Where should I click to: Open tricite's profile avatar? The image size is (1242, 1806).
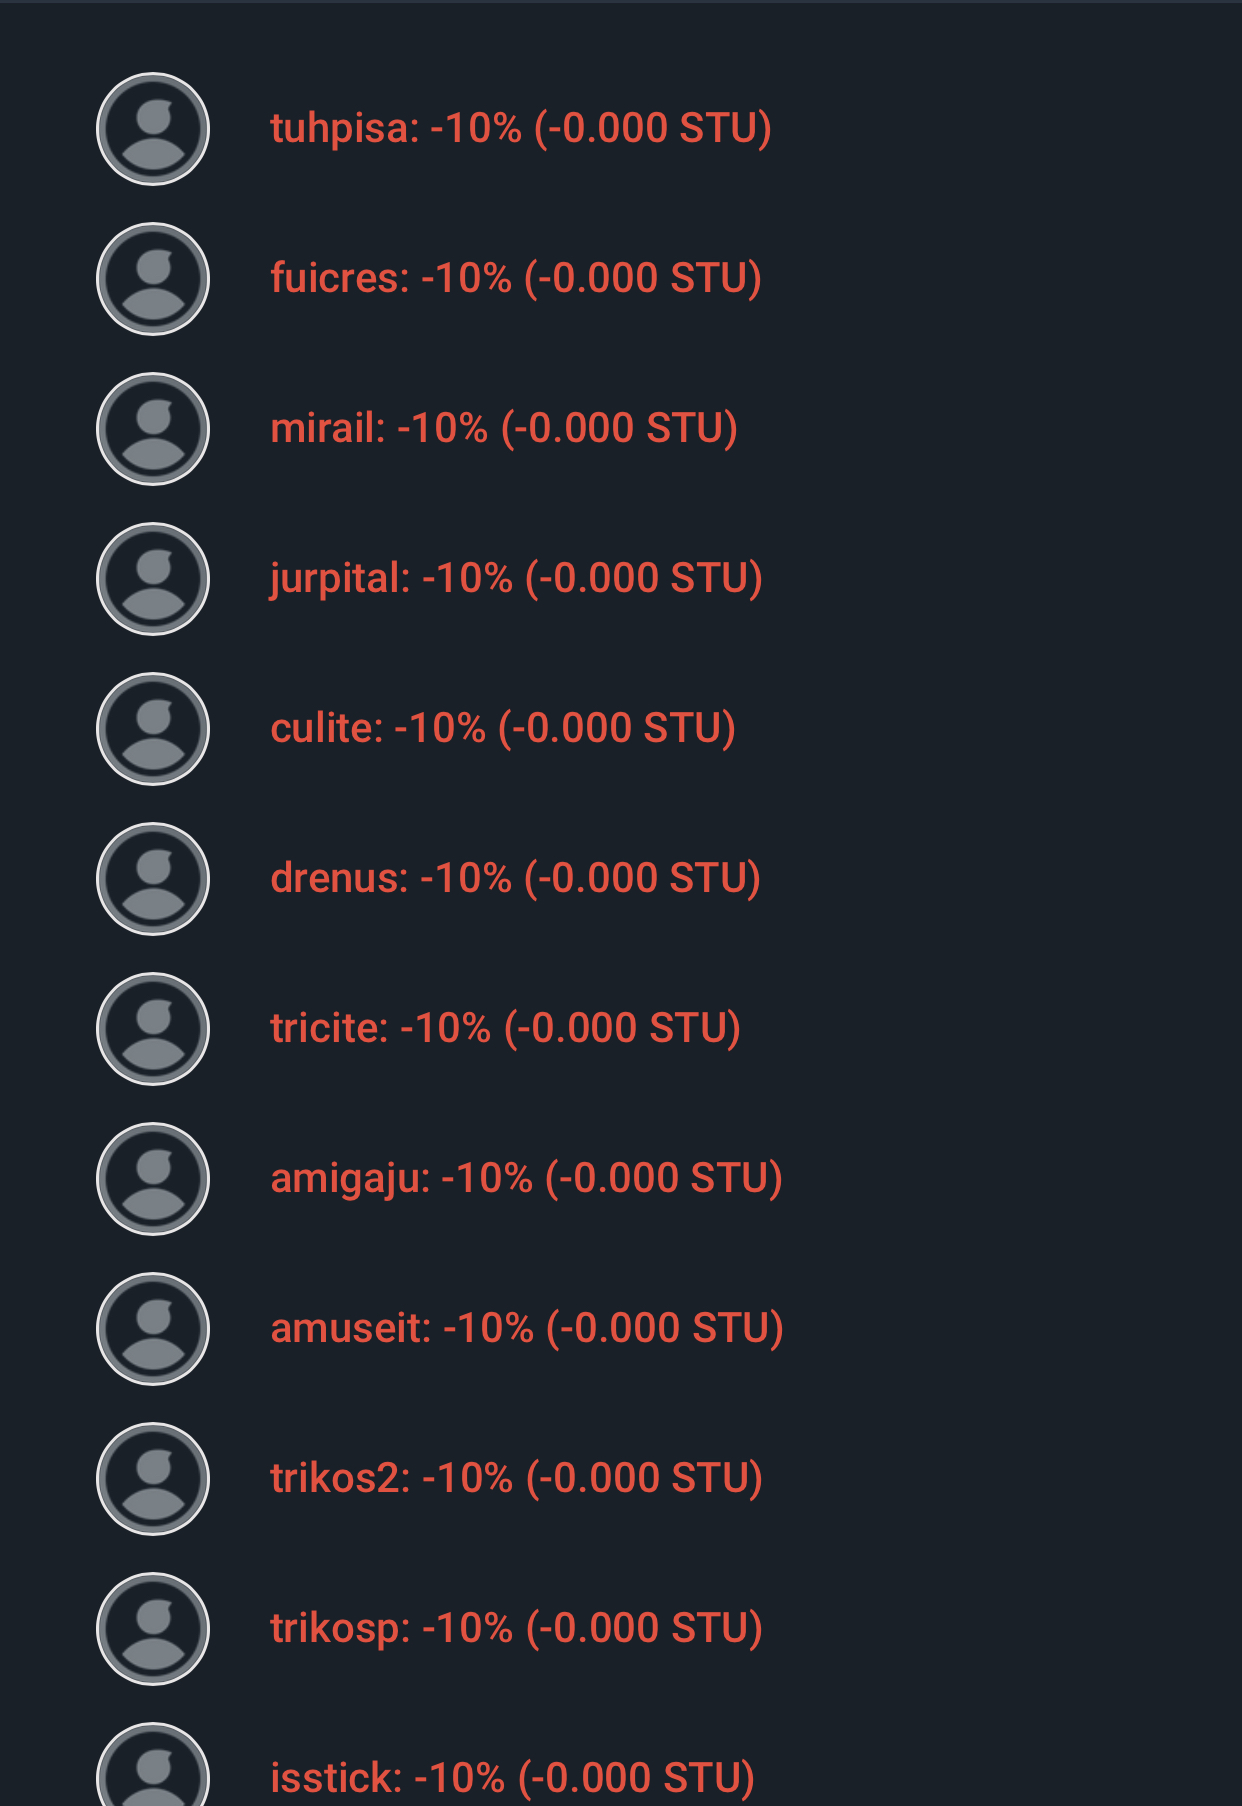point(153,1029)
